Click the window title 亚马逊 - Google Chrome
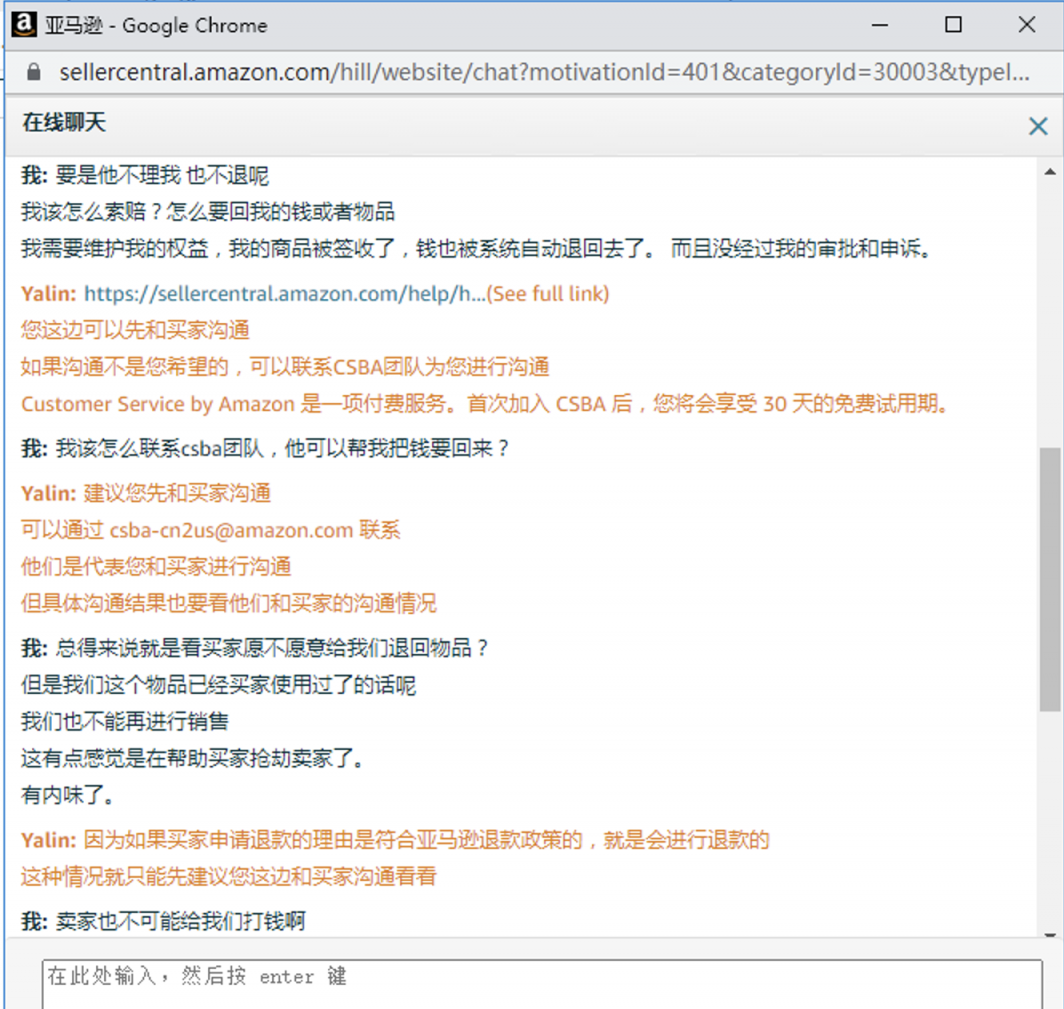 click(156, 26)
